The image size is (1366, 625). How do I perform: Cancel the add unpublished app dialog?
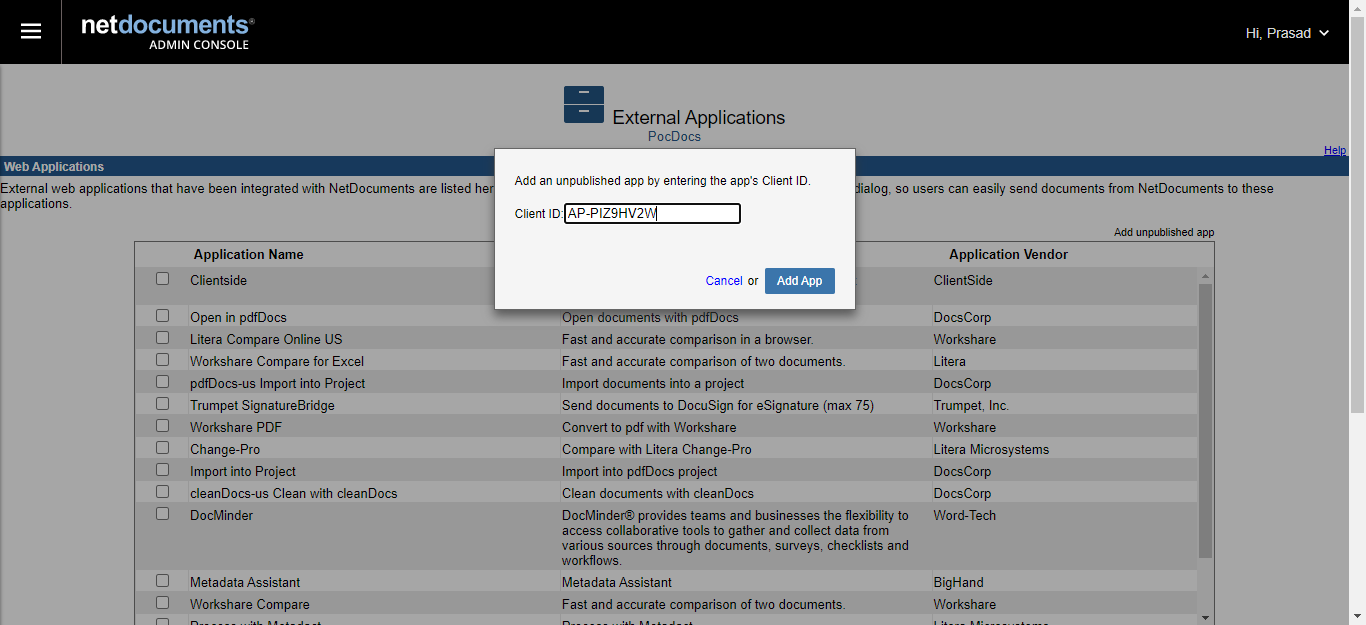pos(724,281)
